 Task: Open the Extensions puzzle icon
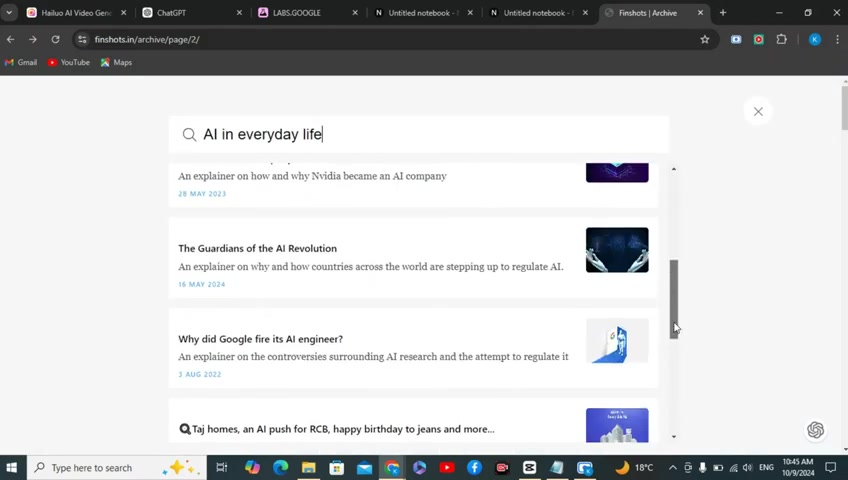pyautogui.click(x=781, y=39)
